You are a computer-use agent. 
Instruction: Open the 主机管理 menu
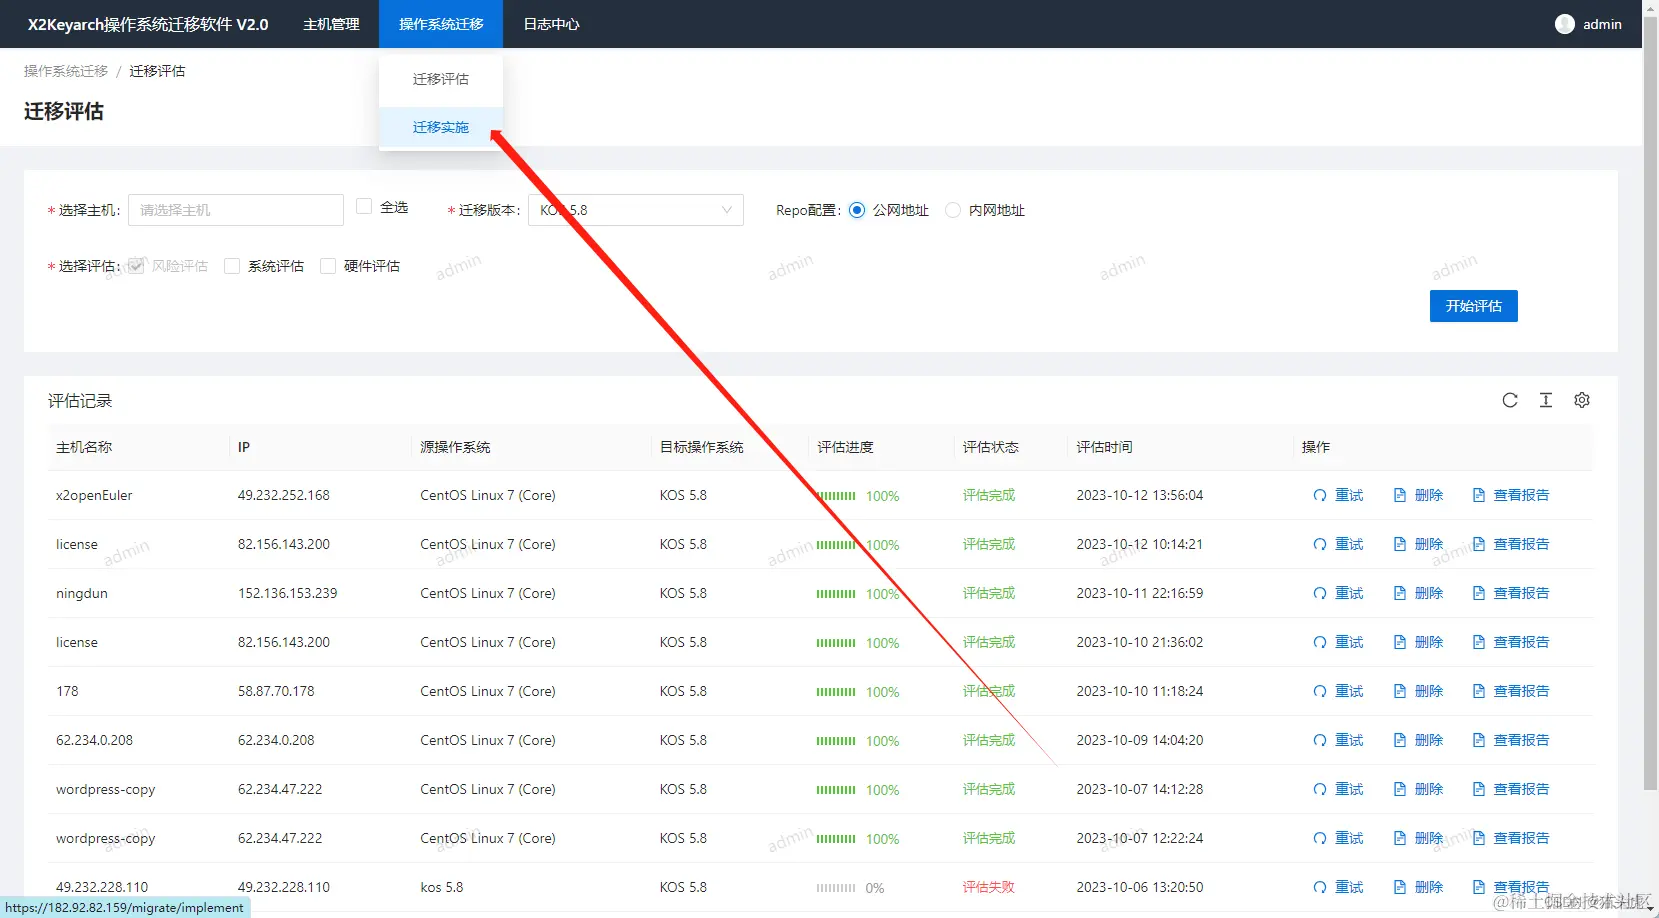click(x=331, y=24)
